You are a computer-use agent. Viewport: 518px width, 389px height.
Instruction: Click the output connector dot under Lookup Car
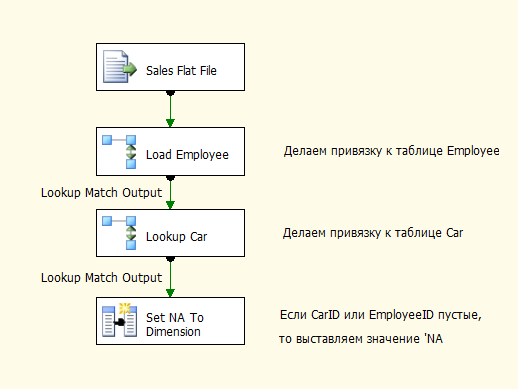tap(170, 259)
